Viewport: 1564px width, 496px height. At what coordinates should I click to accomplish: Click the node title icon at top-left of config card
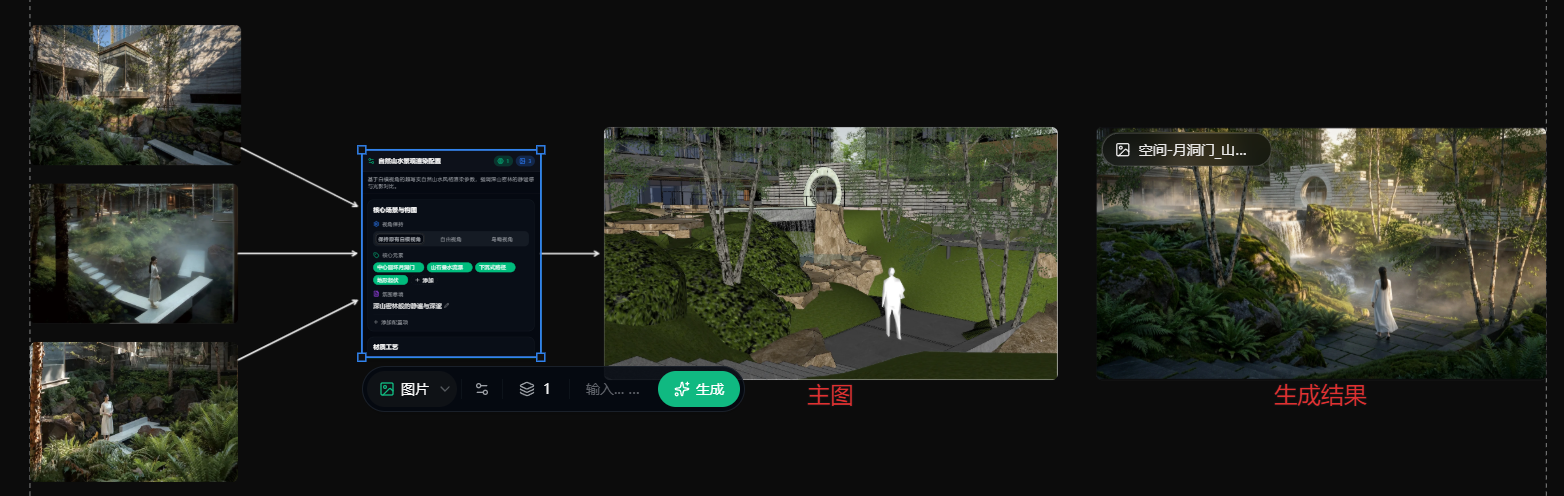point(371,161)
